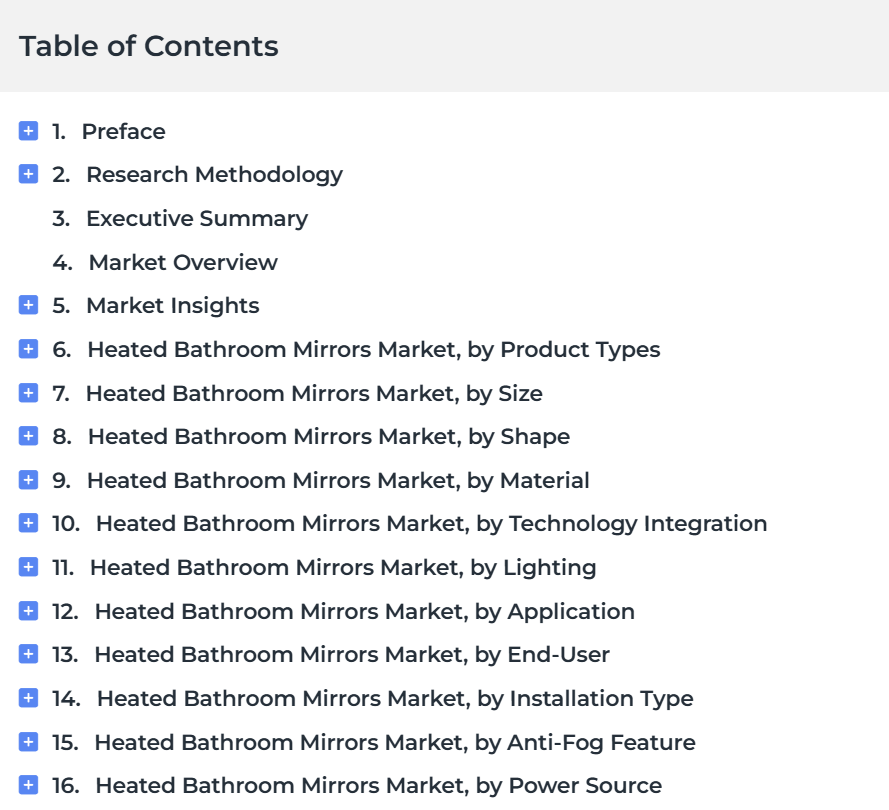Screen dimensions: 889x810
Task: Toggle plus icon next to by Material
Action: 28,480
